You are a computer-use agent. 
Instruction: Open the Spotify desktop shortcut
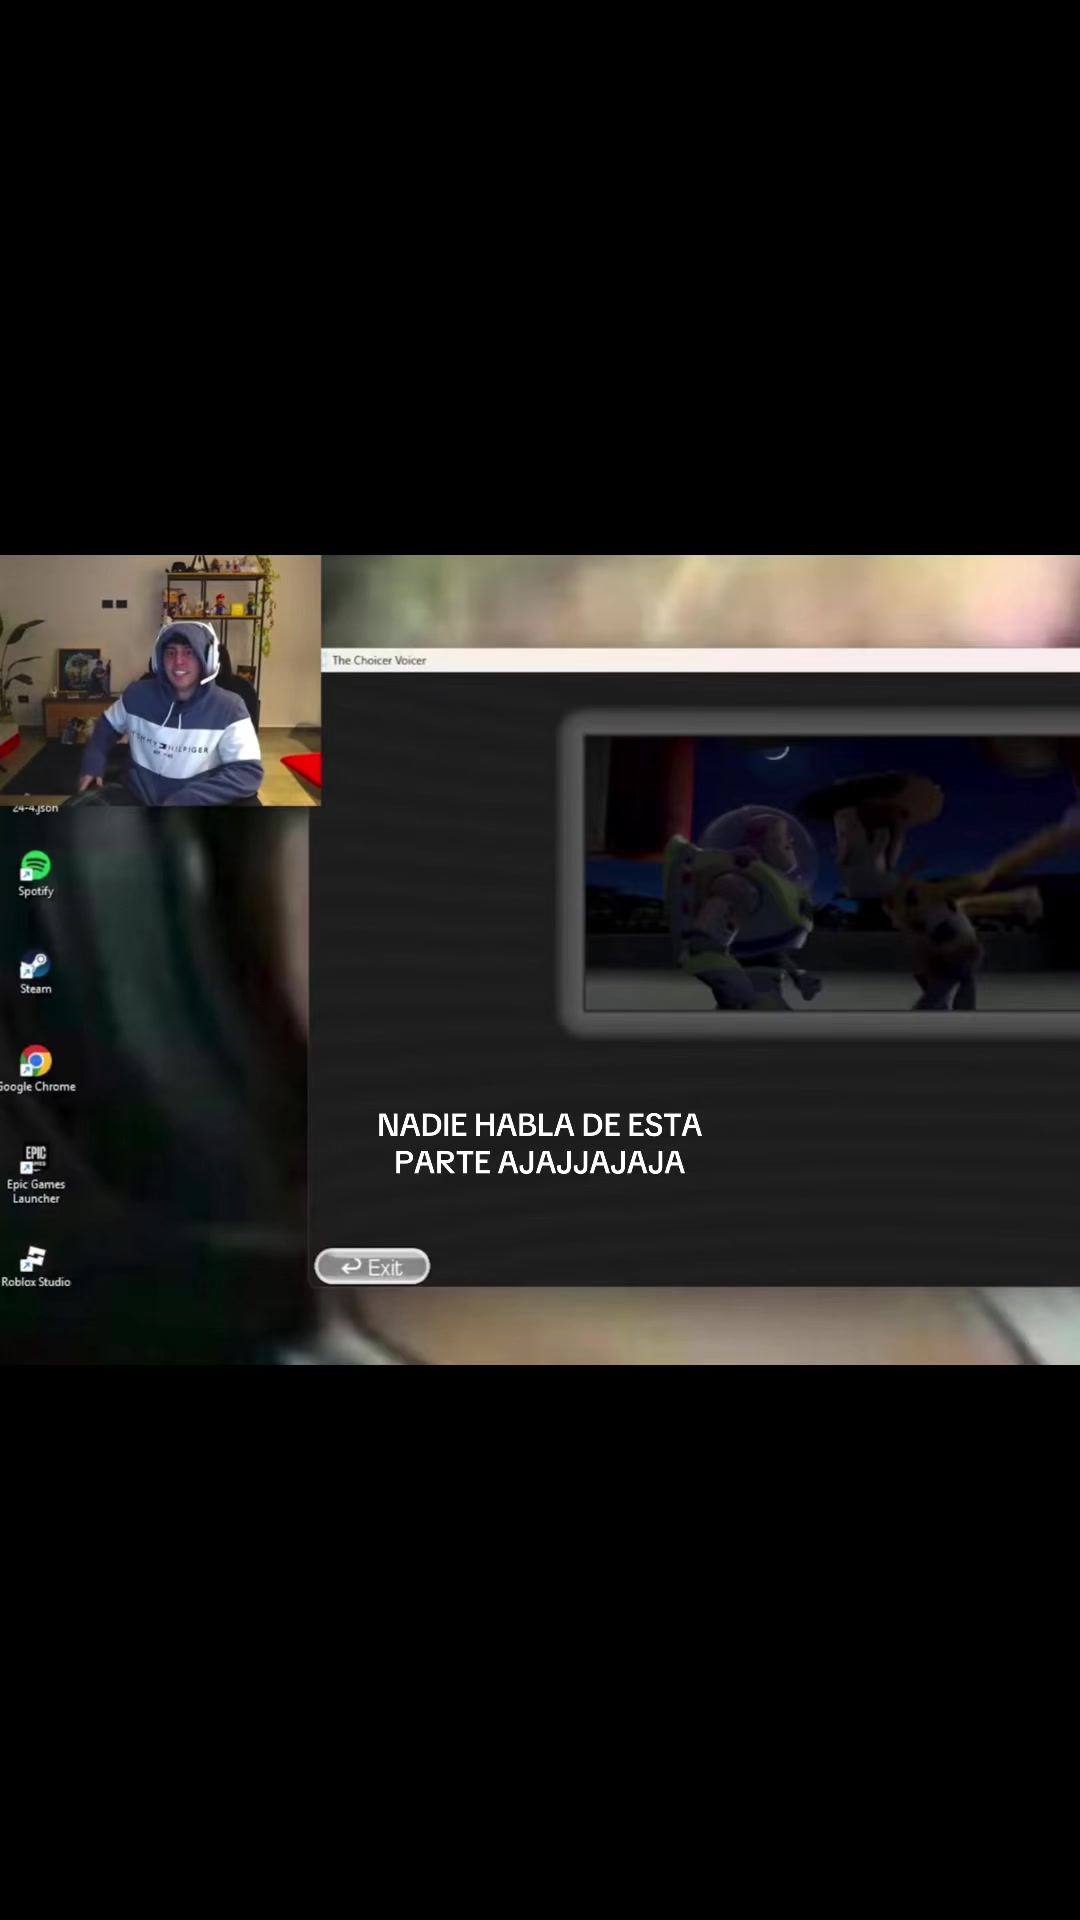coord(35,874)
